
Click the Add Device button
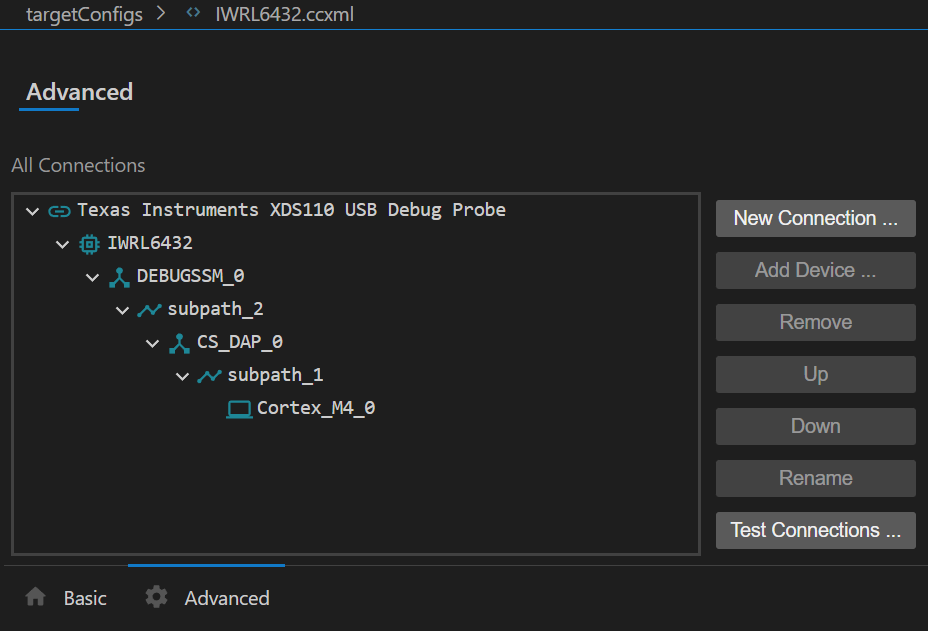pyautogui.click(x=816, y=271)
